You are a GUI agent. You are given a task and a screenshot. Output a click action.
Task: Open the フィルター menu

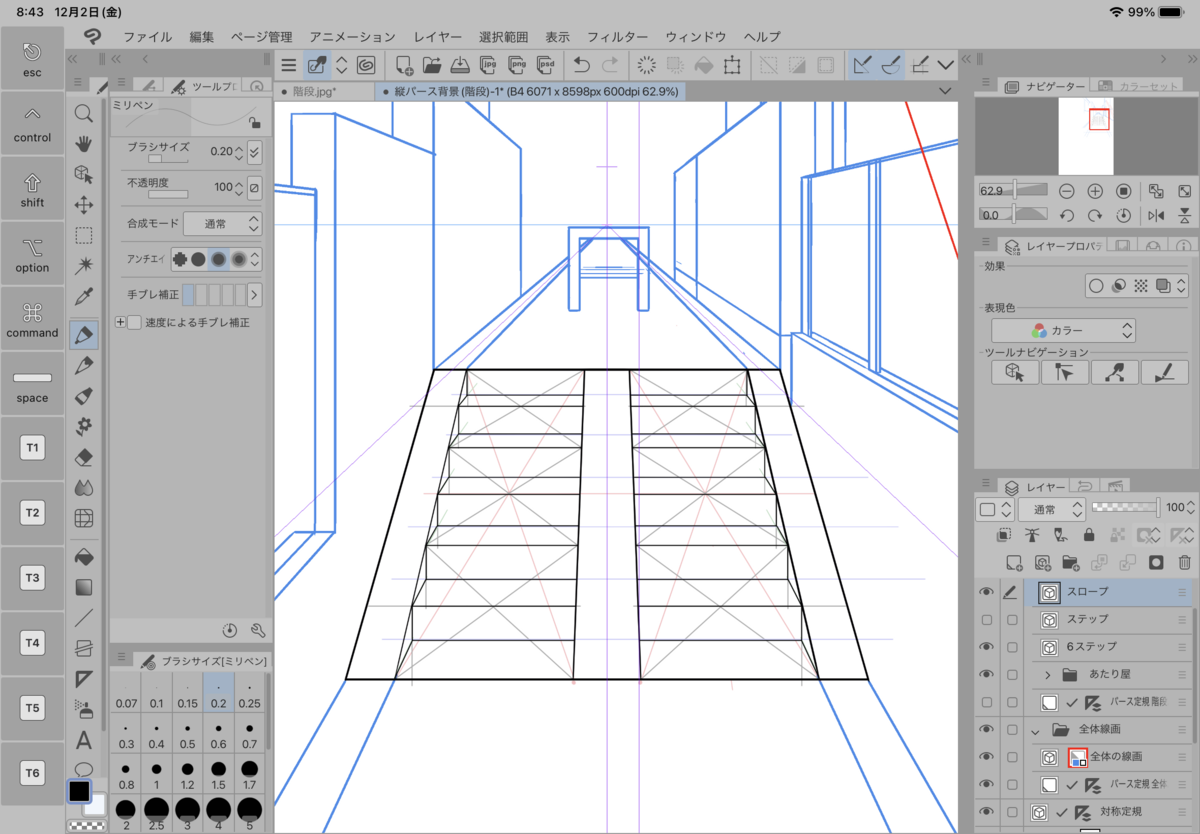617,36
